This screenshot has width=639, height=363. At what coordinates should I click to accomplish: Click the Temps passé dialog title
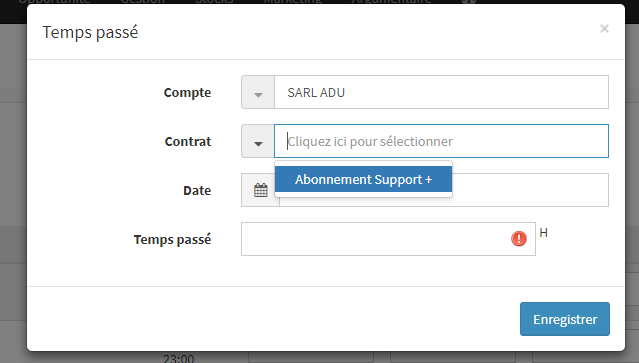coord(90,32)
